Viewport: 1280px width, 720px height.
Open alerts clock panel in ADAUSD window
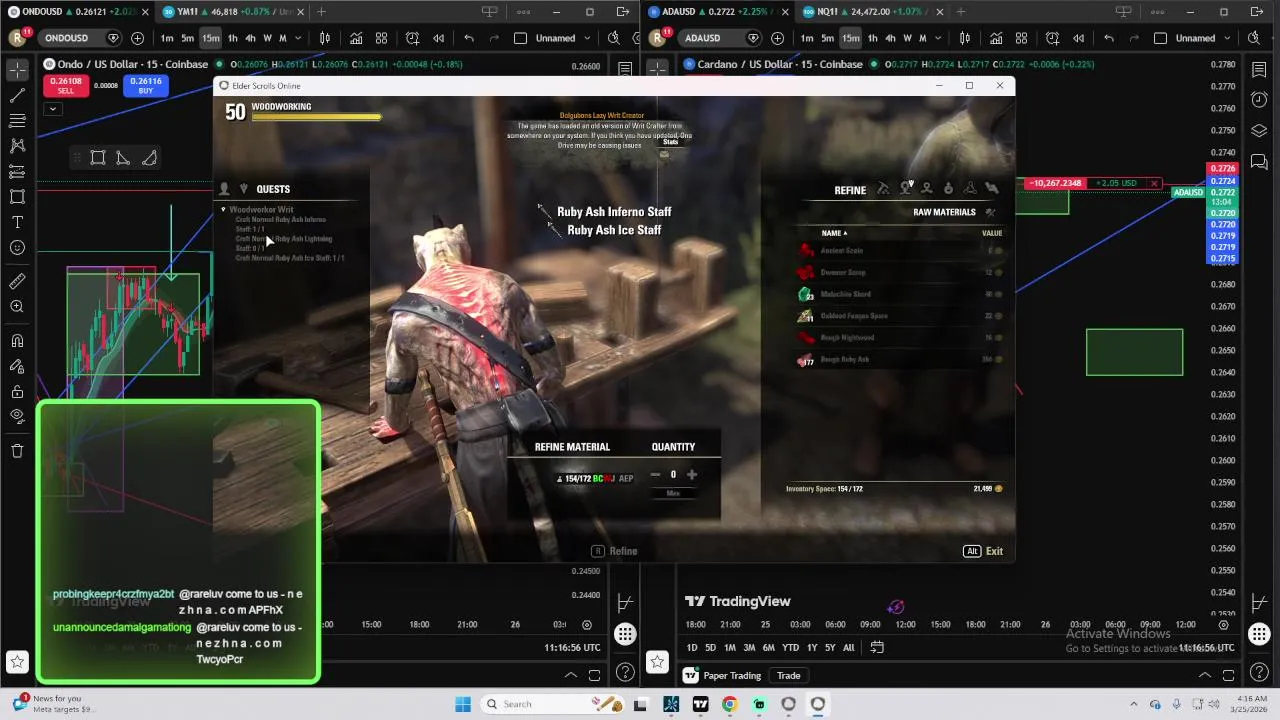(x=1259, y=100)
